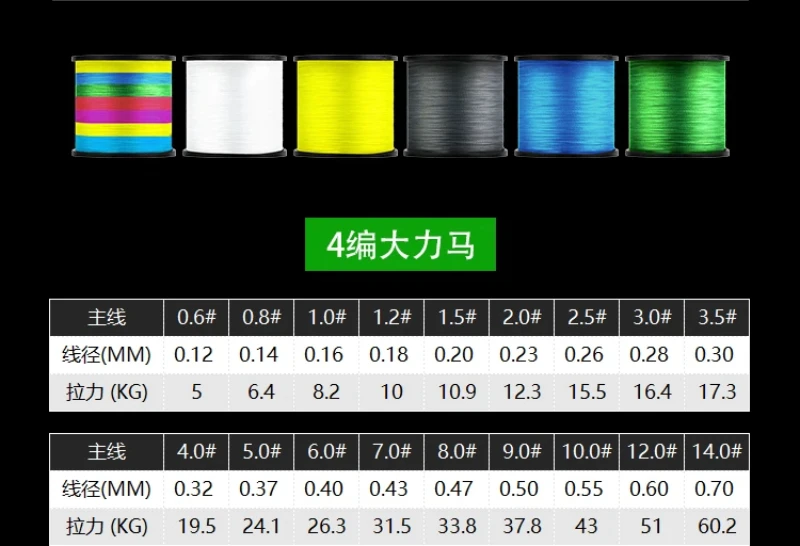The image size is (800, 546).
Task: Select the multicolor fishing line spool
Action: [123, 106]
